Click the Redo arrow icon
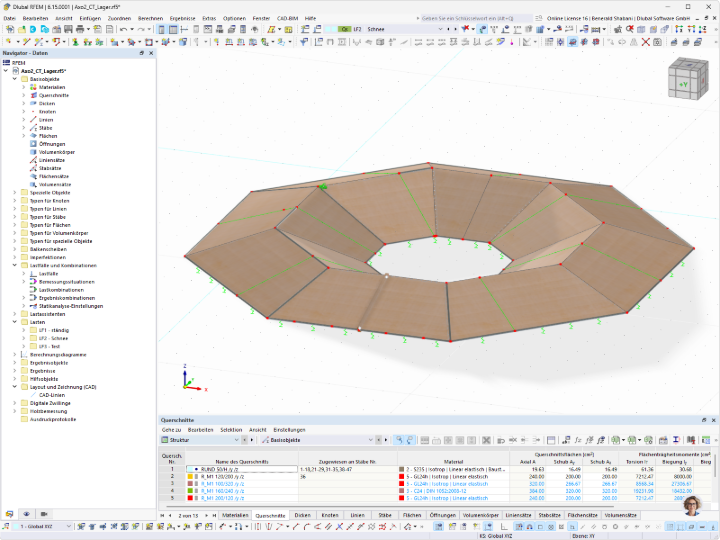The width and height of the screenshot is (720, 540). click(x=141, y=29)
